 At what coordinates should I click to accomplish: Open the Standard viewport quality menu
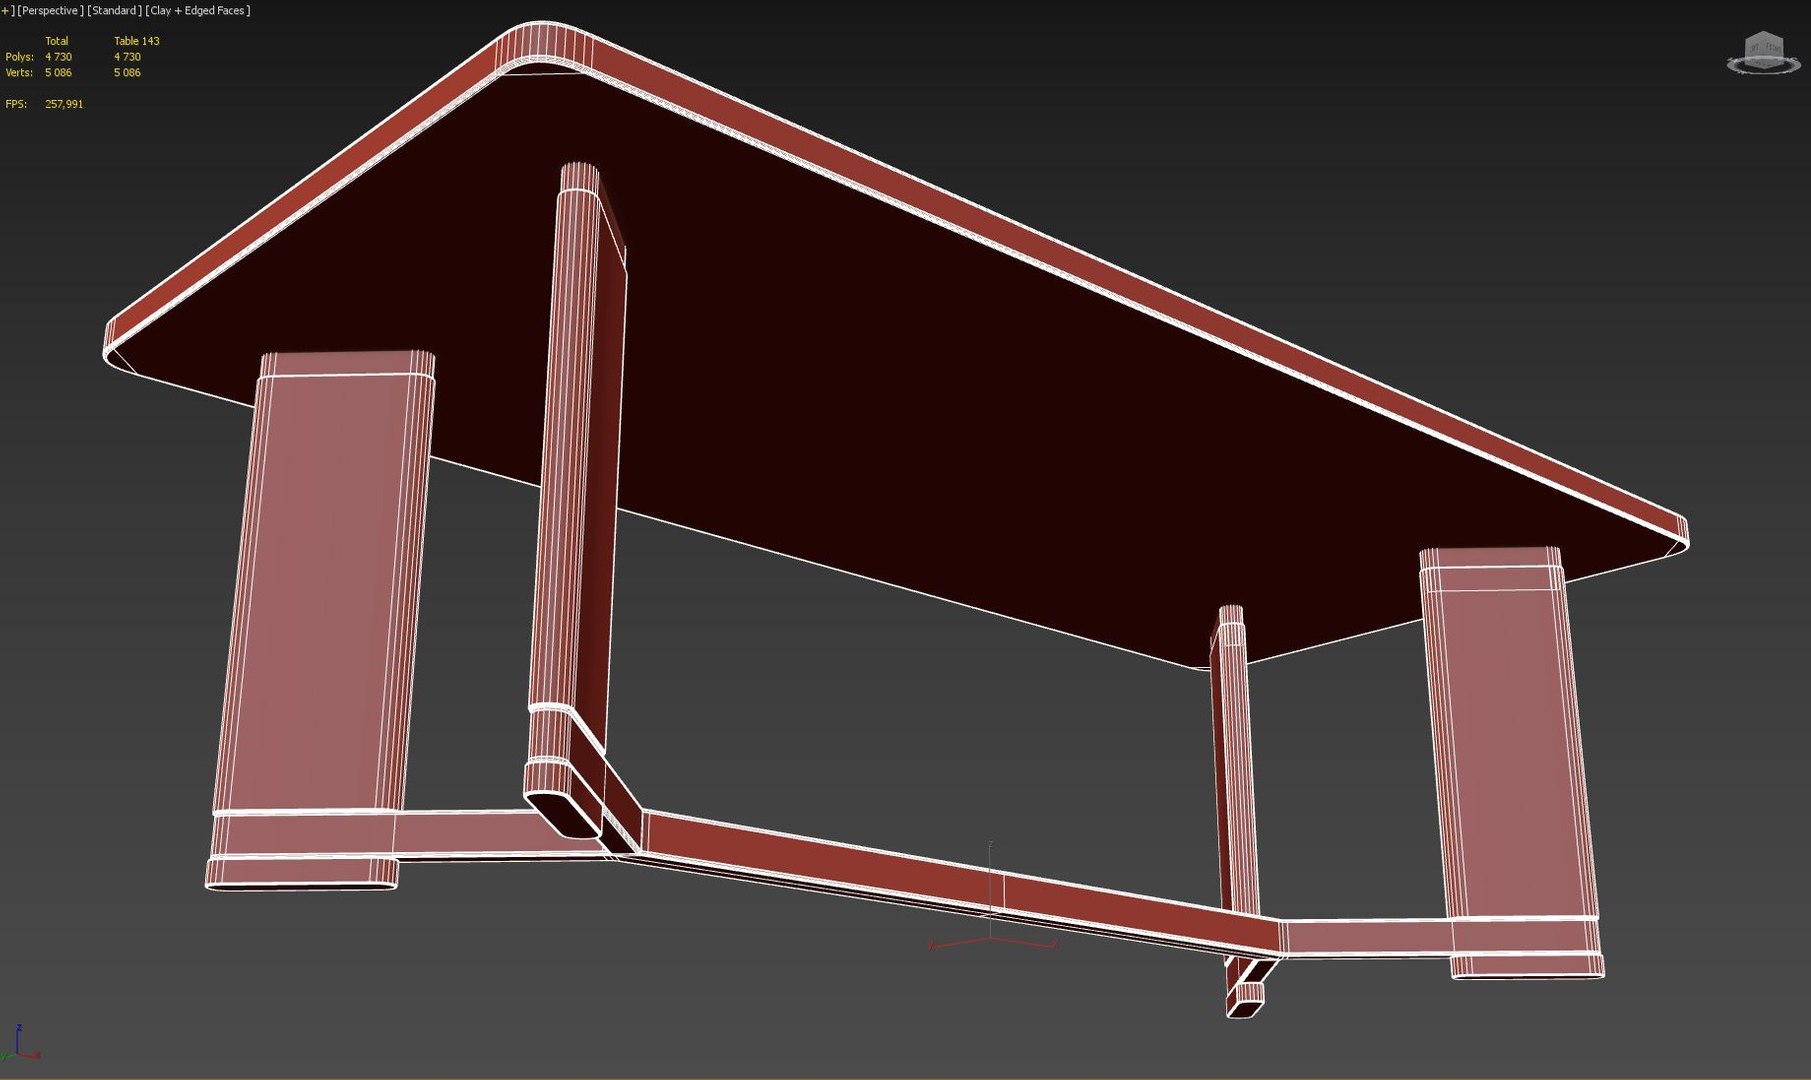point(114,11)
